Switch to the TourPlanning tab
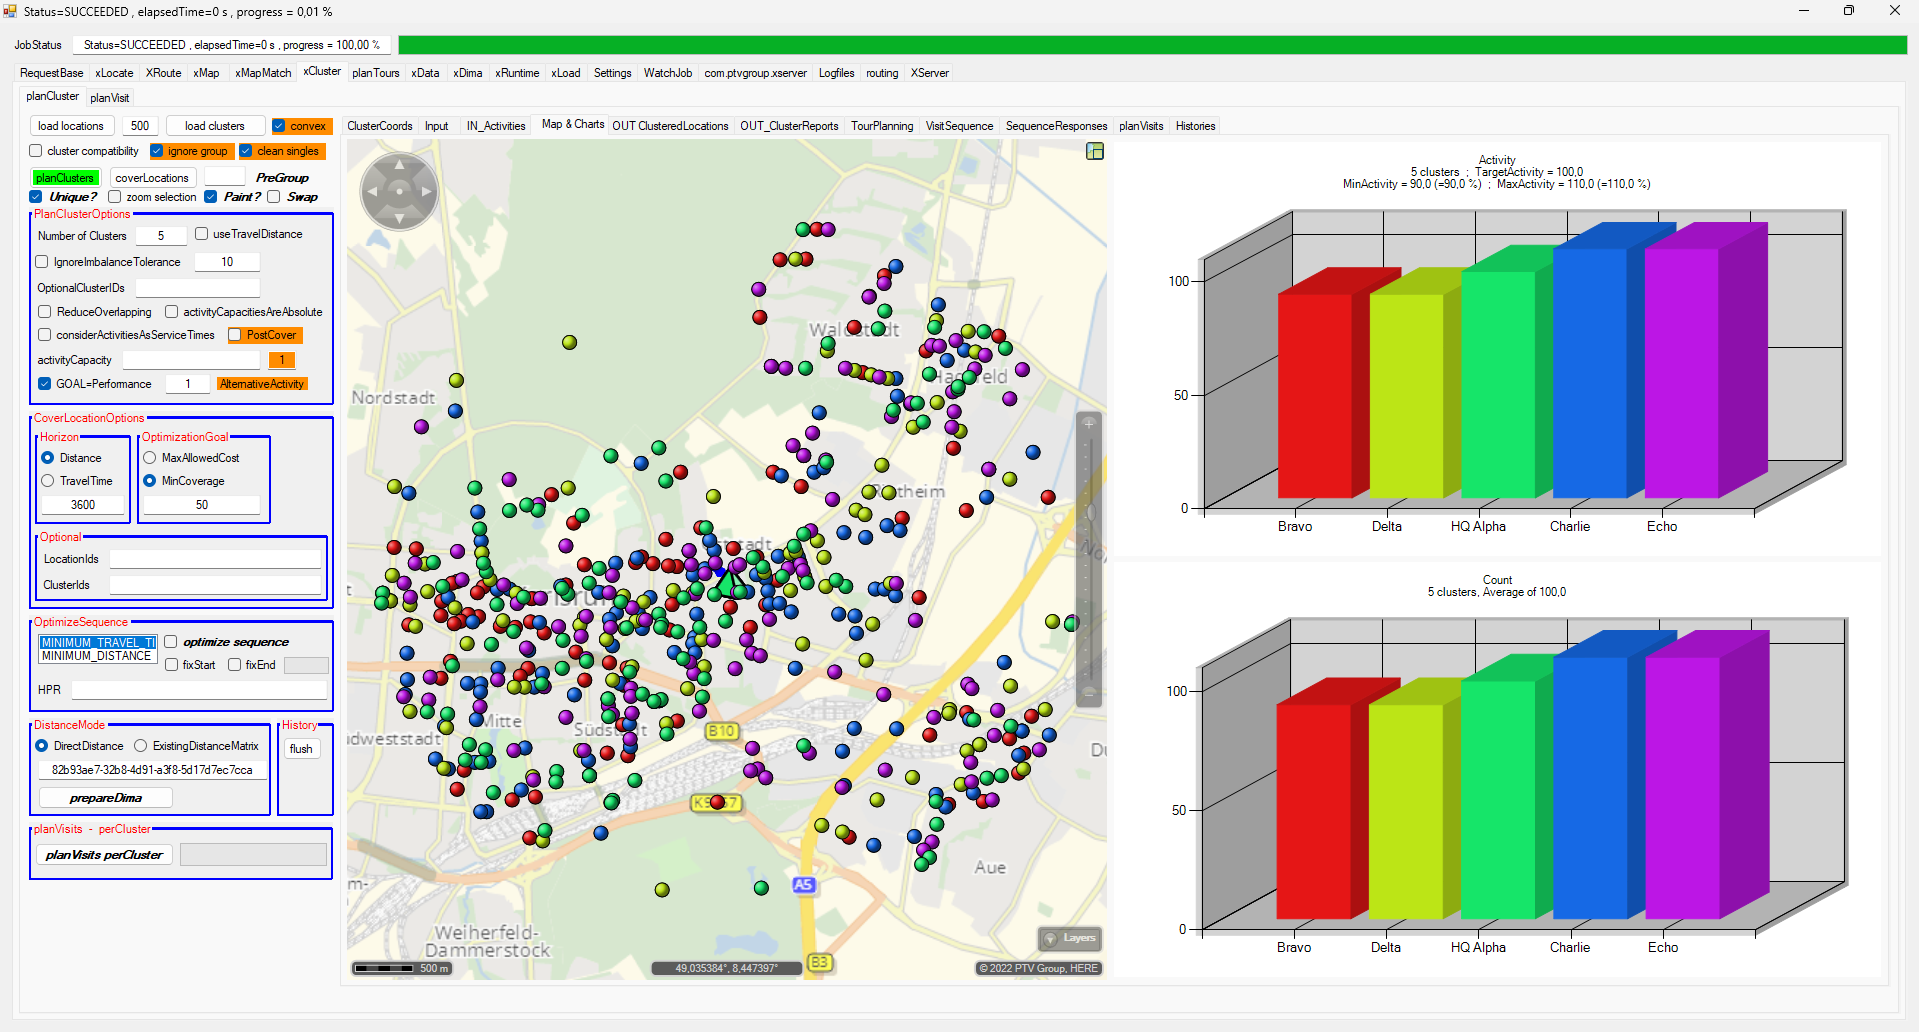 tap(881, 126)
